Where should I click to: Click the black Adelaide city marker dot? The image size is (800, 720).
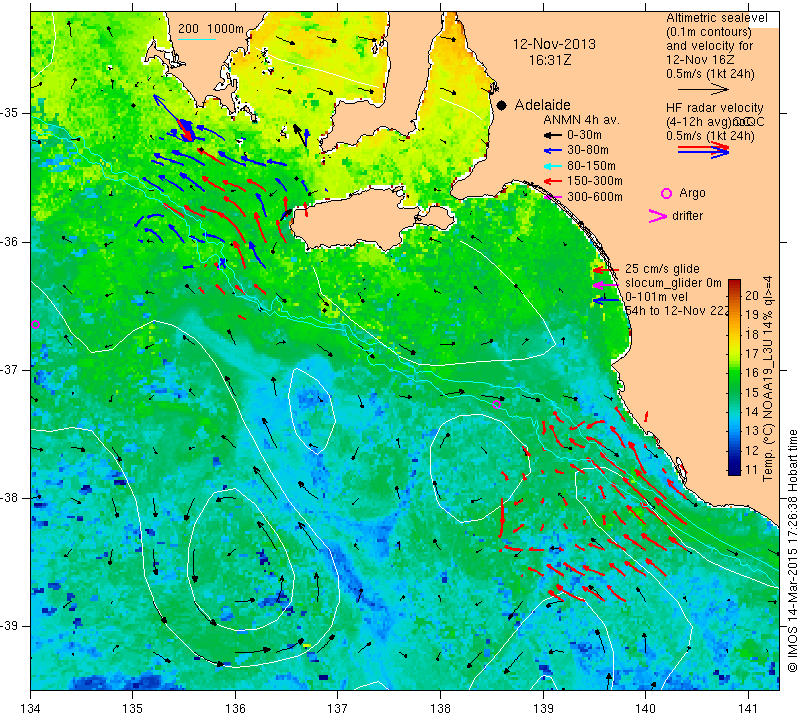502,105
